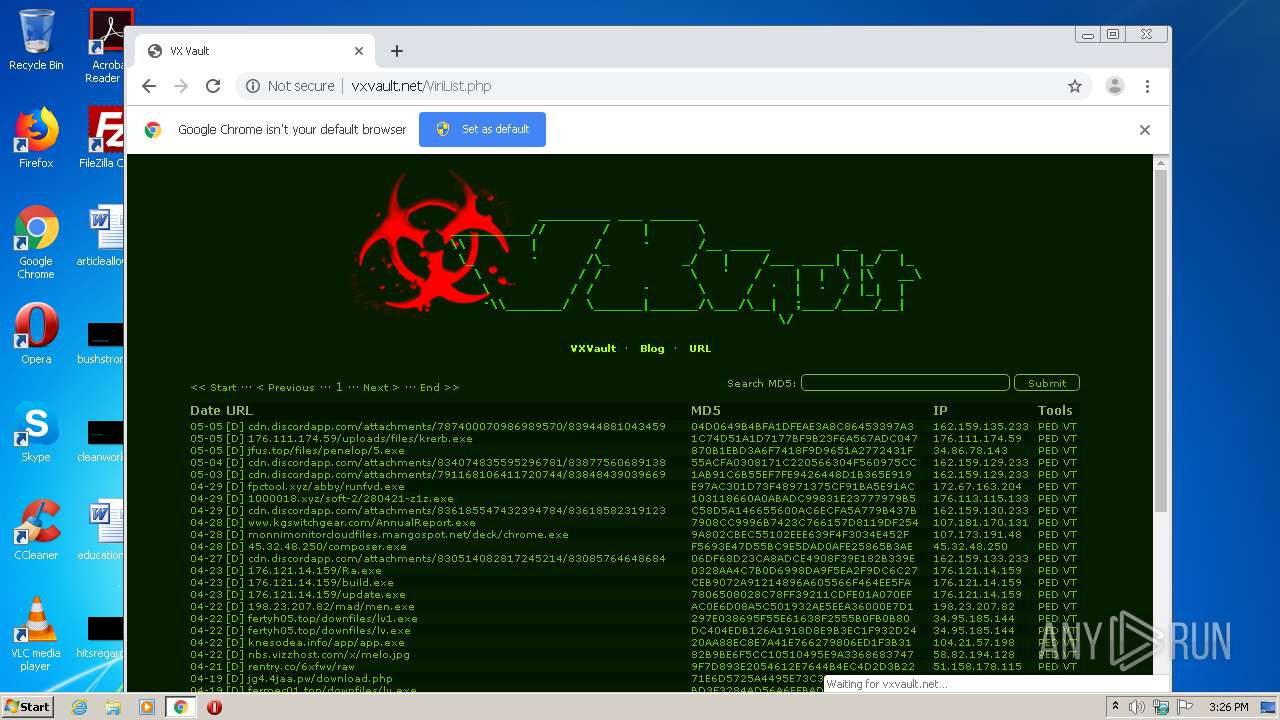The image size is (1280, 720).
Task: Go back using Chrome's back arrow
Action: click(149, 86)
